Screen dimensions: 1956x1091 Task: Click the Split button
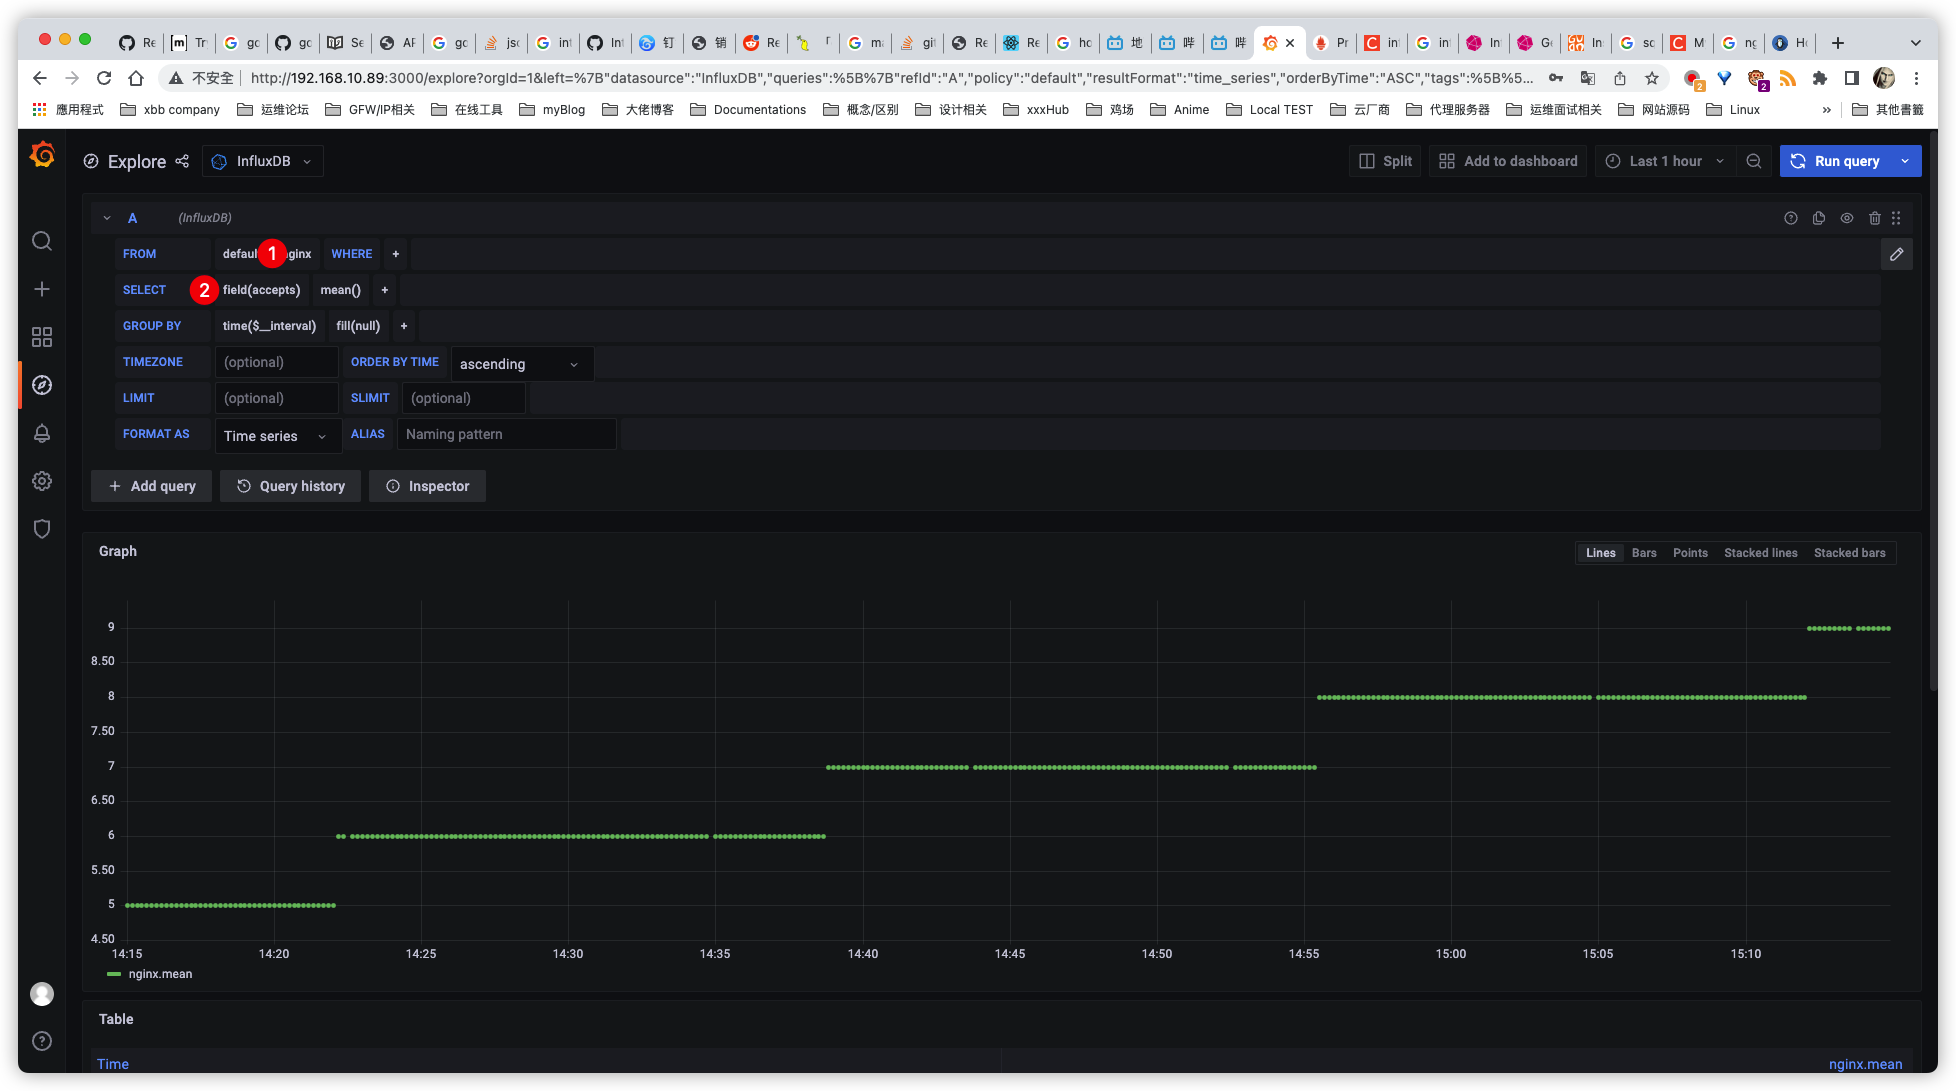(x=1386, y=161)
